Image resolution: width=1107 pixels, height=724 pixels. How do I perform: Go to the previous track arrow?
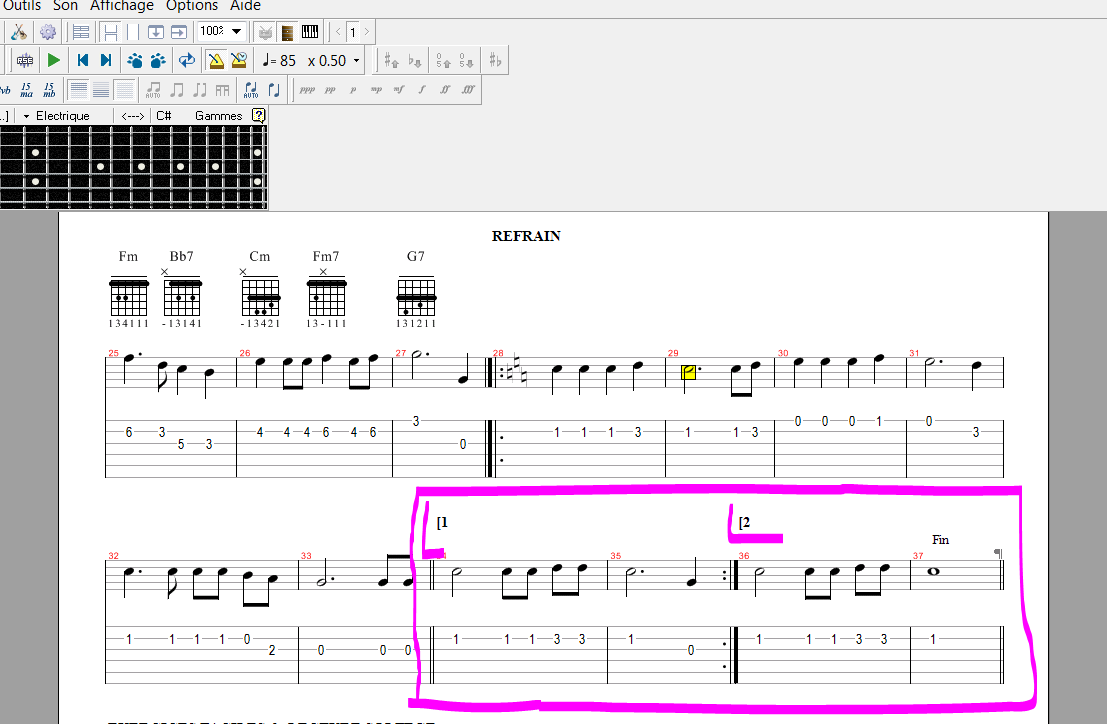(x=338, y=32)
